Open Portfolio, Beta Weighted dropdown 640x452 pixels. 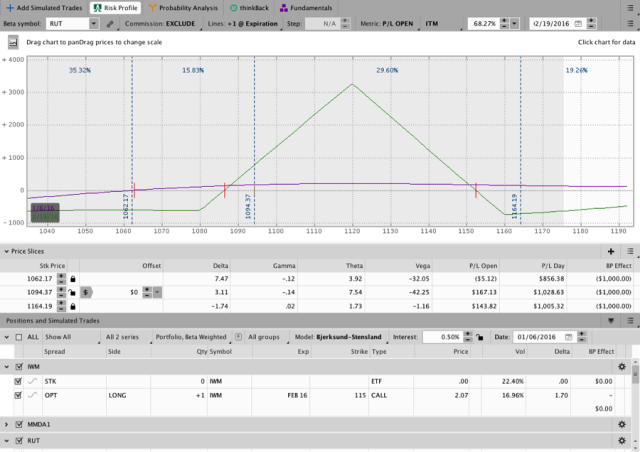(191, 337)
